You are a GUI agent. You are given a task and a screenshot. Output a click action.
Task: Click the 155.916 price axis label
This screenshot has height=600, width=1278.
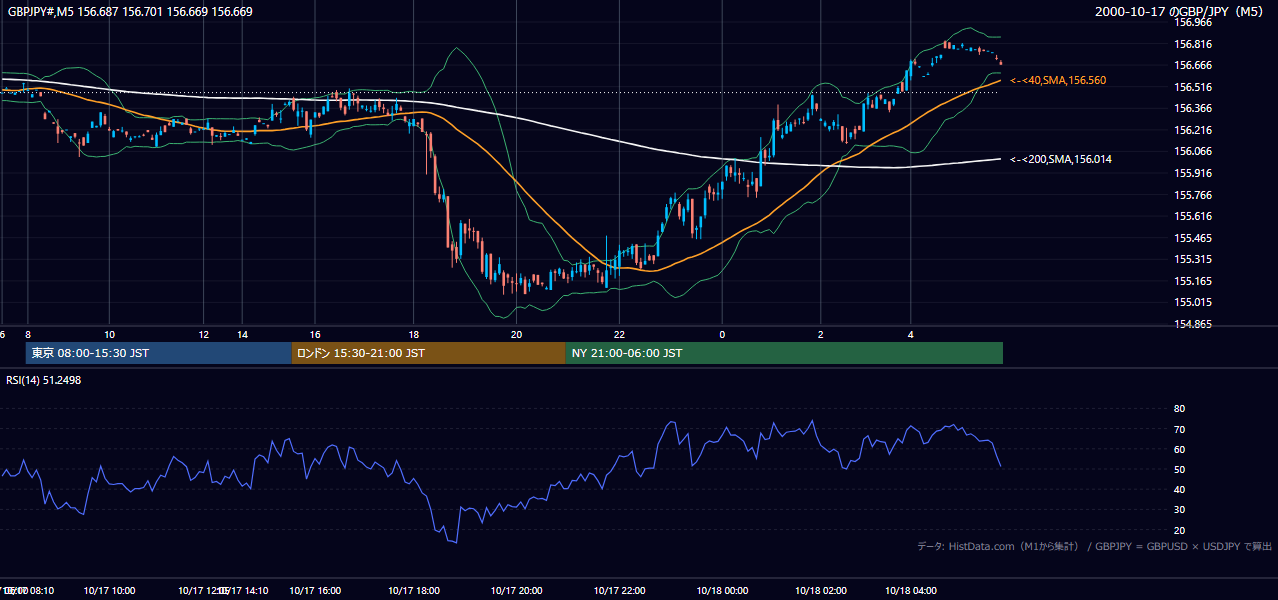click(x=1194, y=173)
